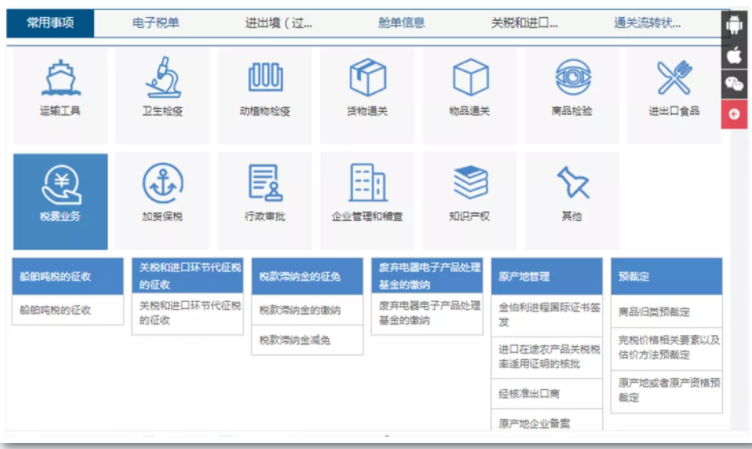Open the 知识产权 stacked layers icon
This screenshot has width=752, height=449.
470,184
